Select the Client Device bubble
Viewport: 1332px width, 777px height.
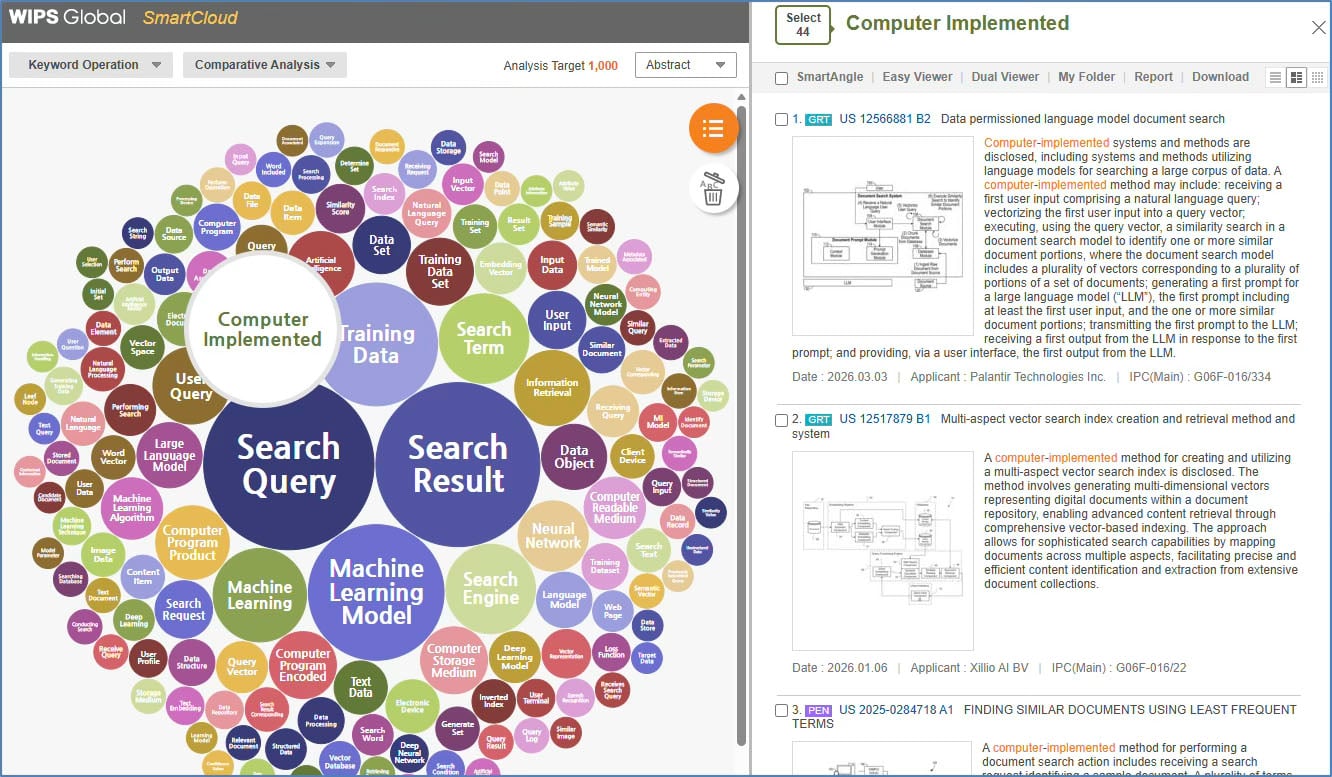[633, 455]
